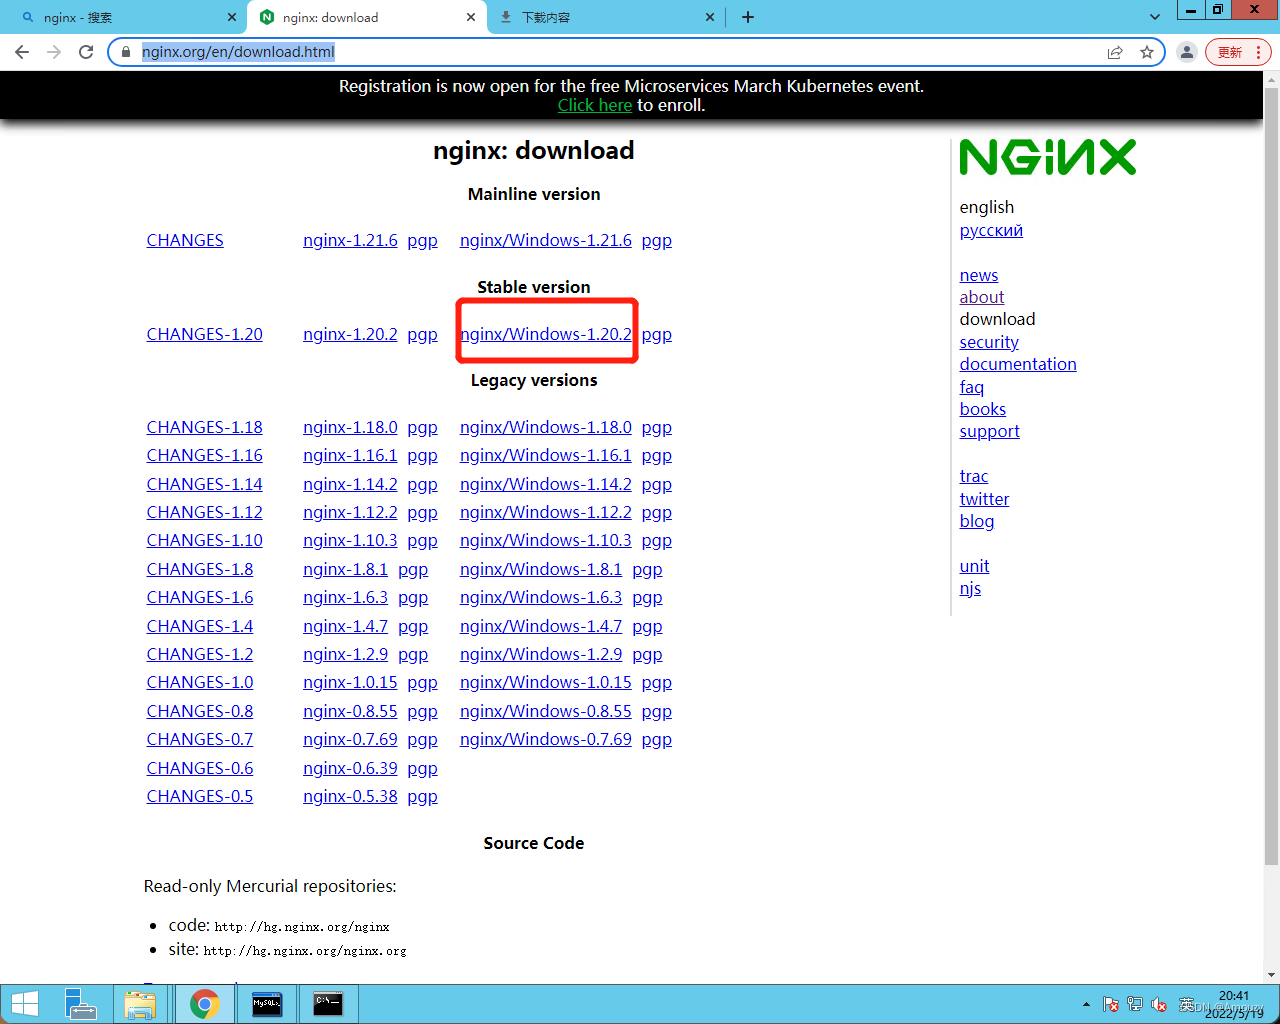Screen dimensions: 1280x1024
Task: Open the documentation sidebar link
Action: point(1018,363)
